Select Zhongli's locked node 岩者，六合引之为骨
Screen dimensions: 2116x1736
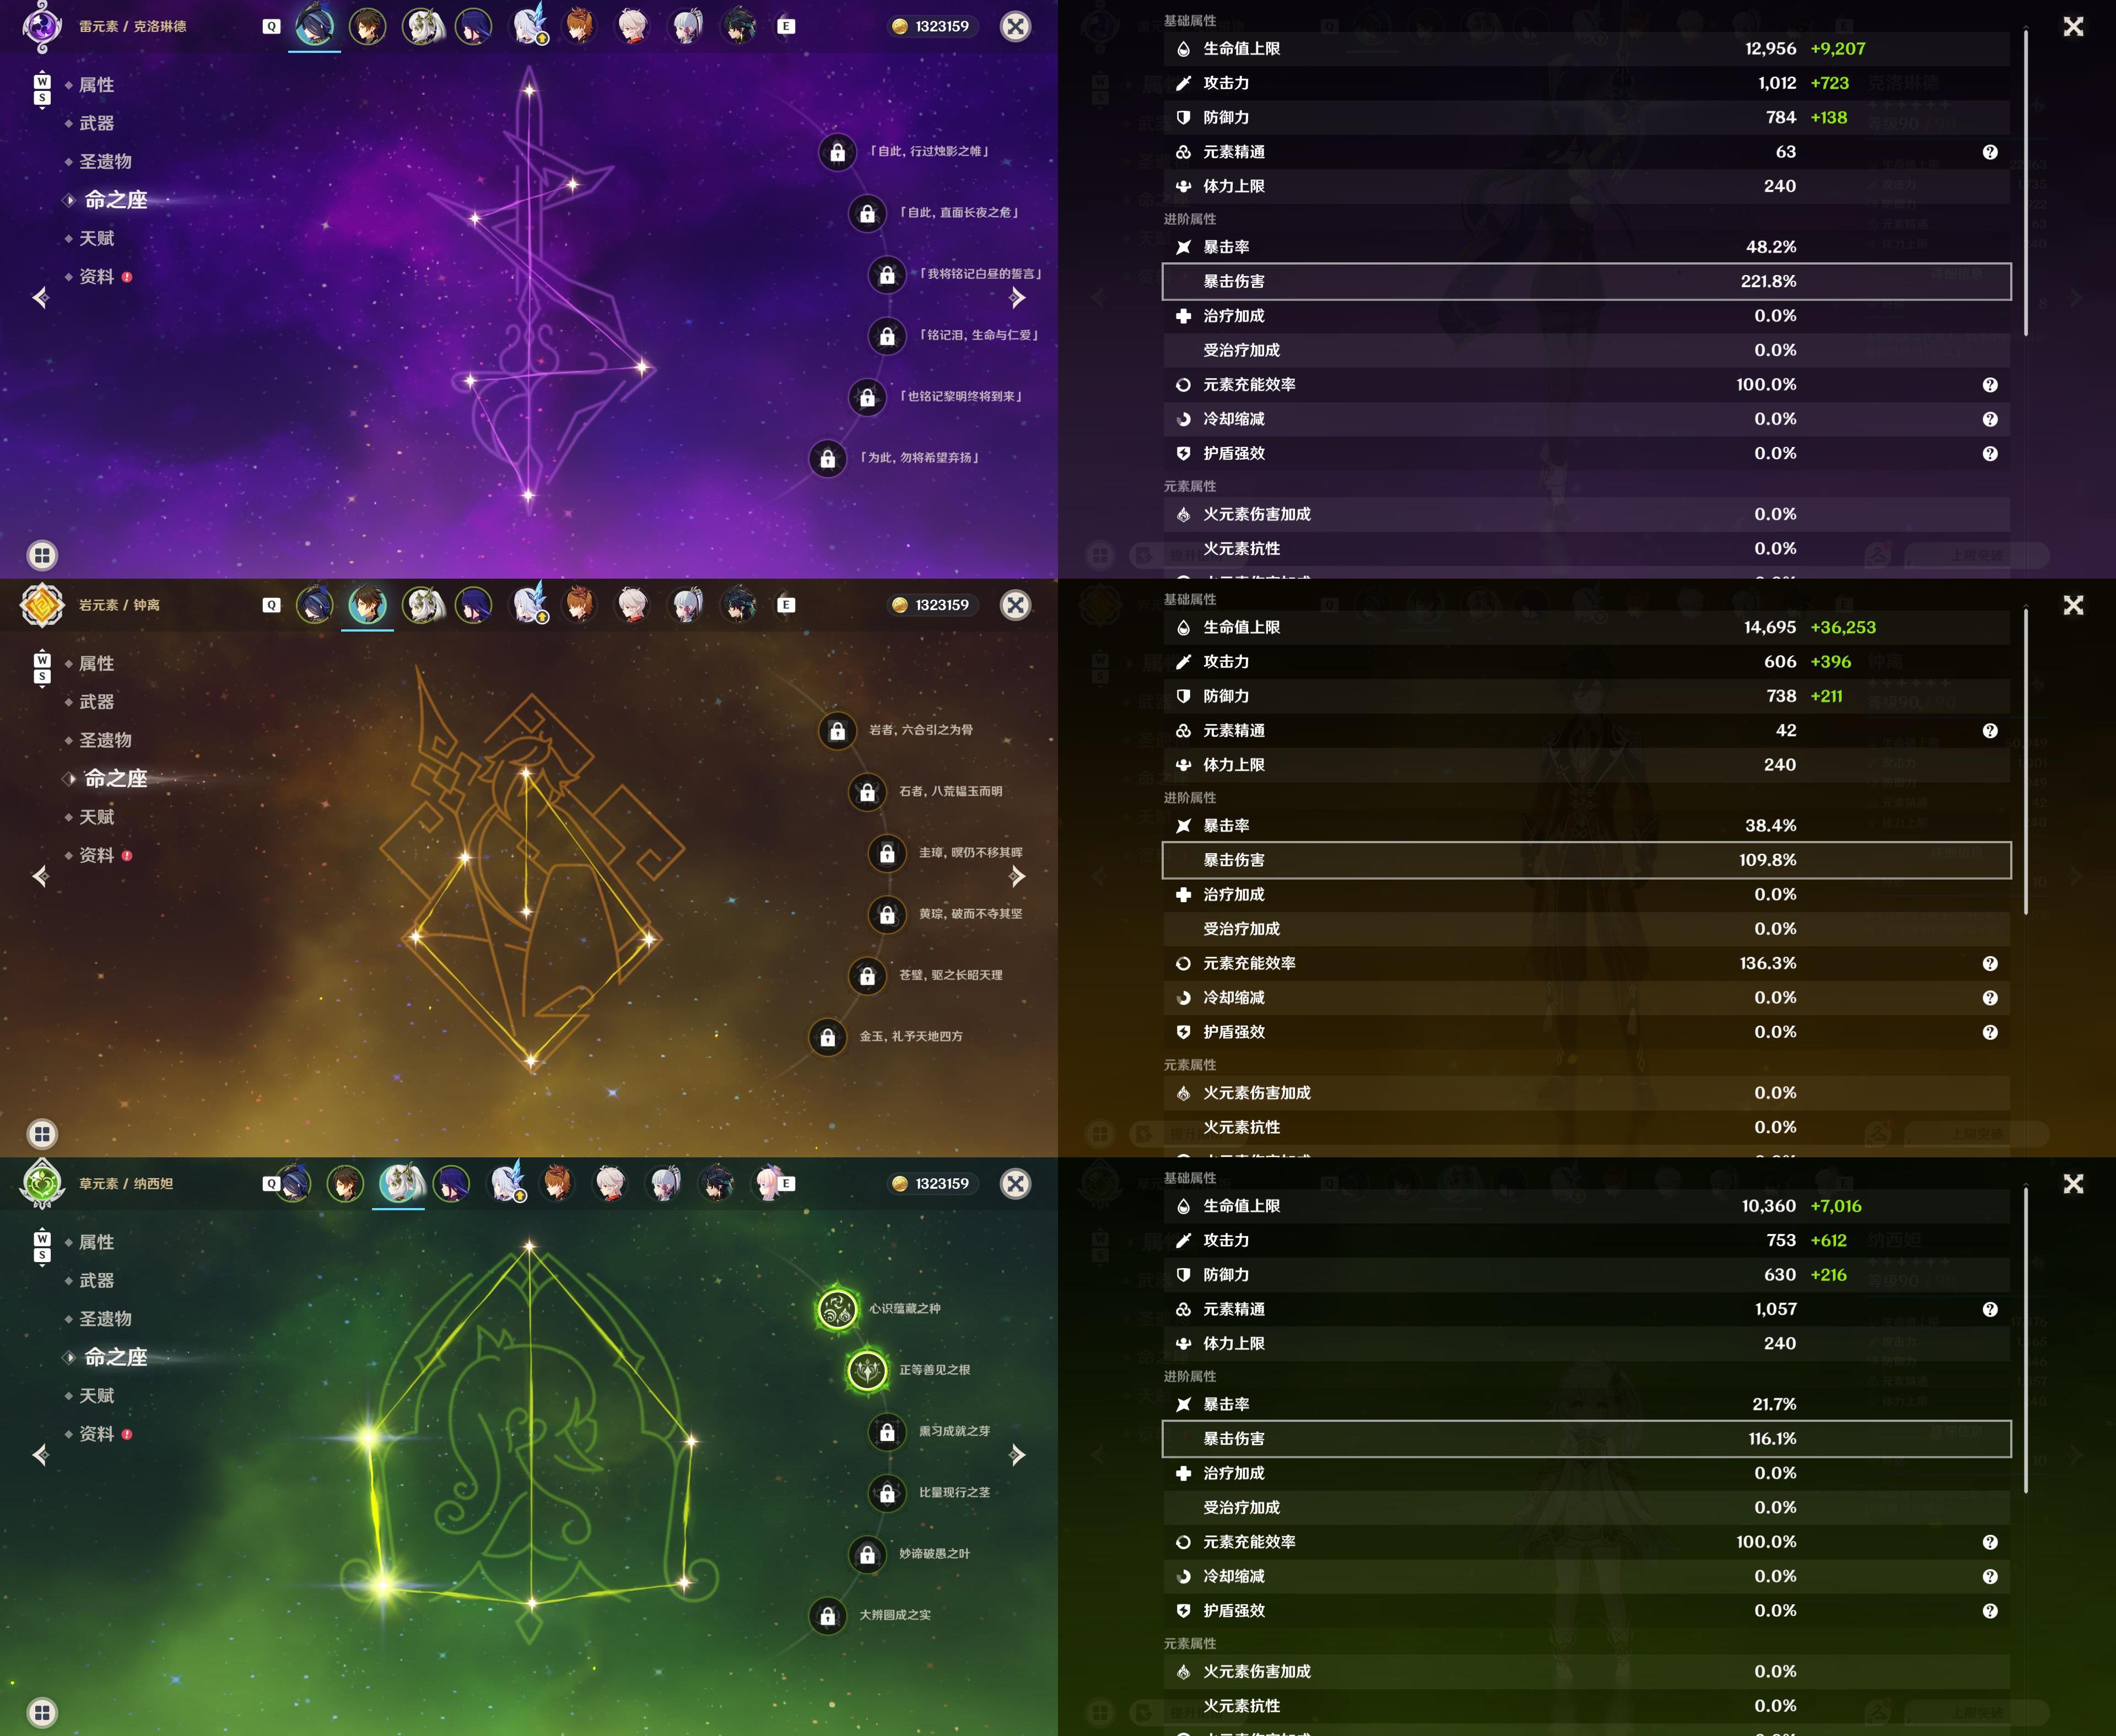tap(837, 731)
